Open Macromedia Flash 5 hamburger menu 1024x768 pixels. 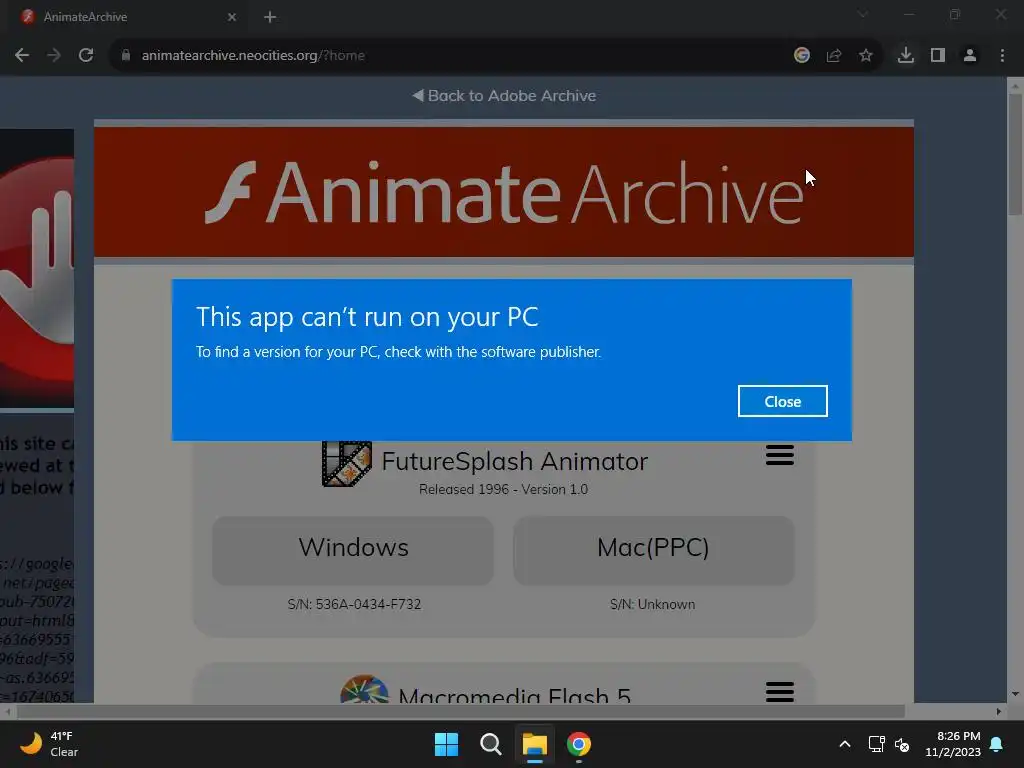(x=779, y=692)
